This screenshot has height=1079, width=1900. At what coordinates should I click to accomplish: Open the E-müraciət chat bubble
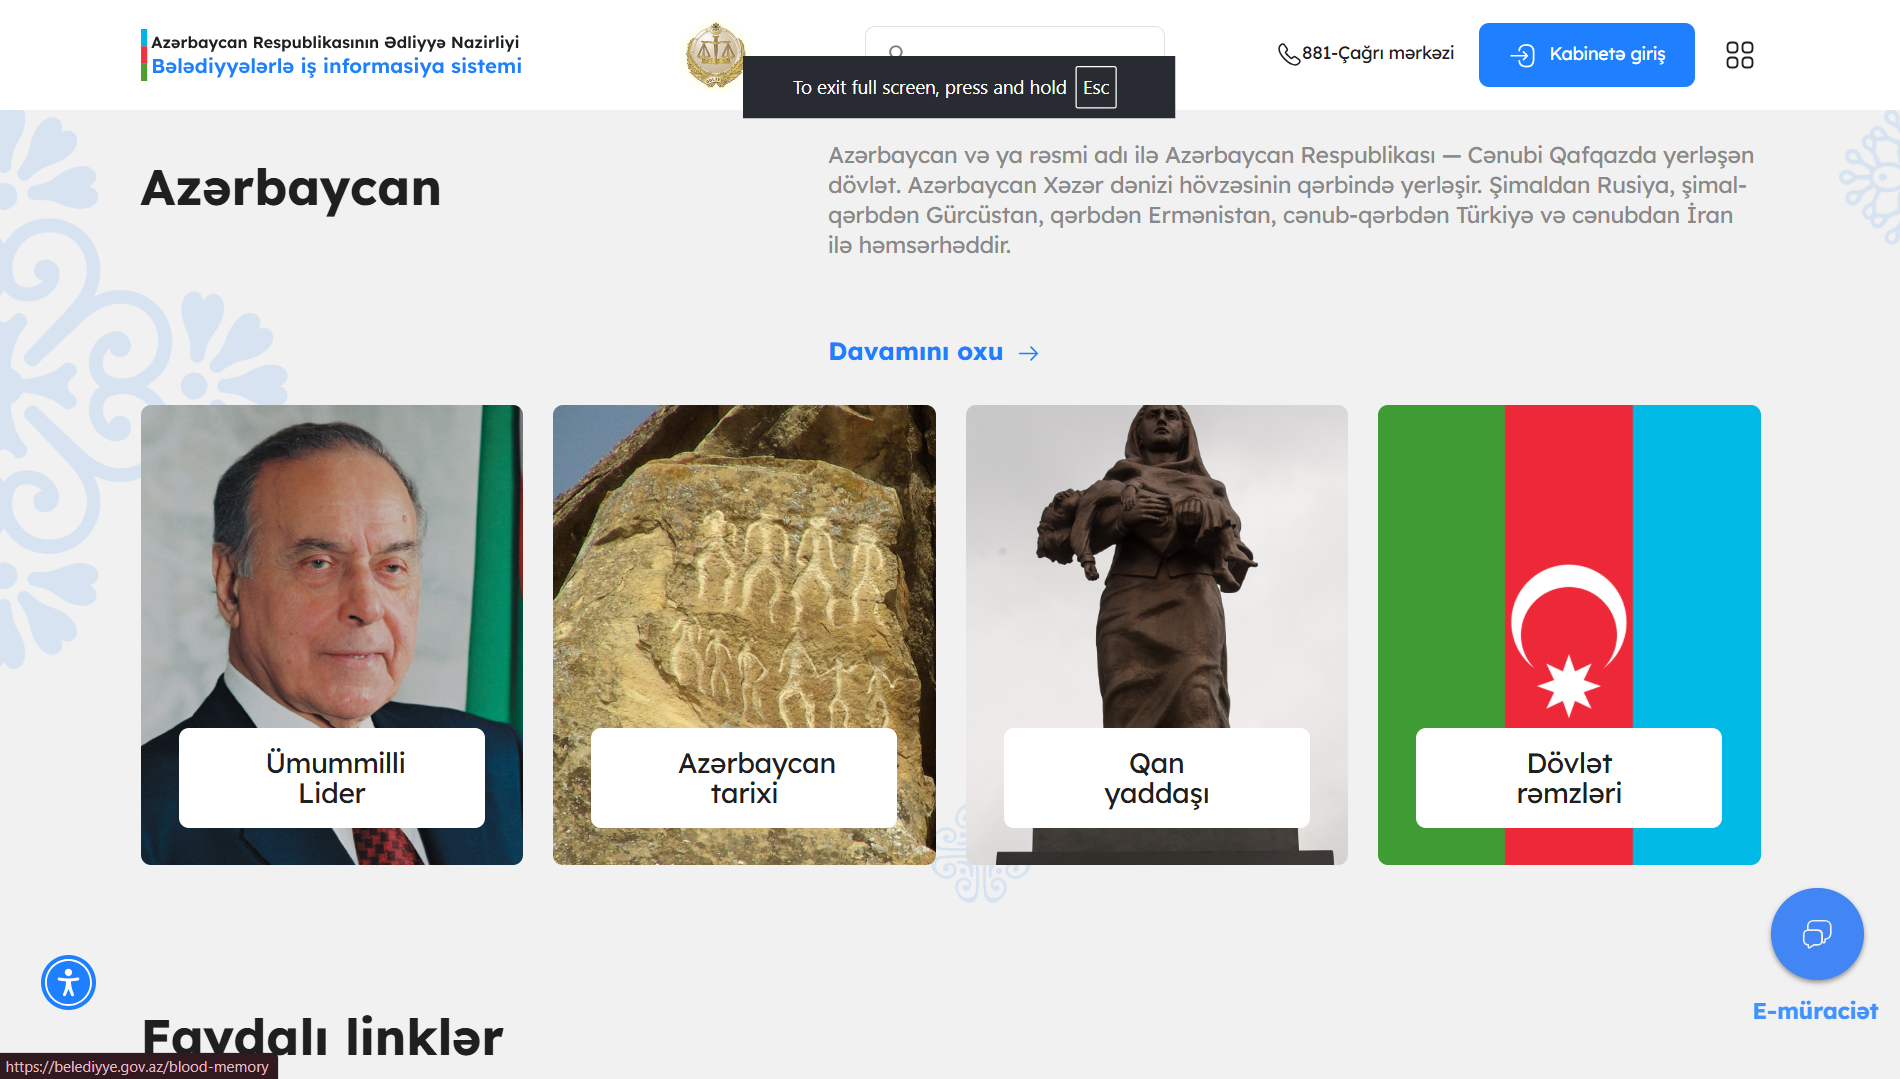coord(1816,934)
